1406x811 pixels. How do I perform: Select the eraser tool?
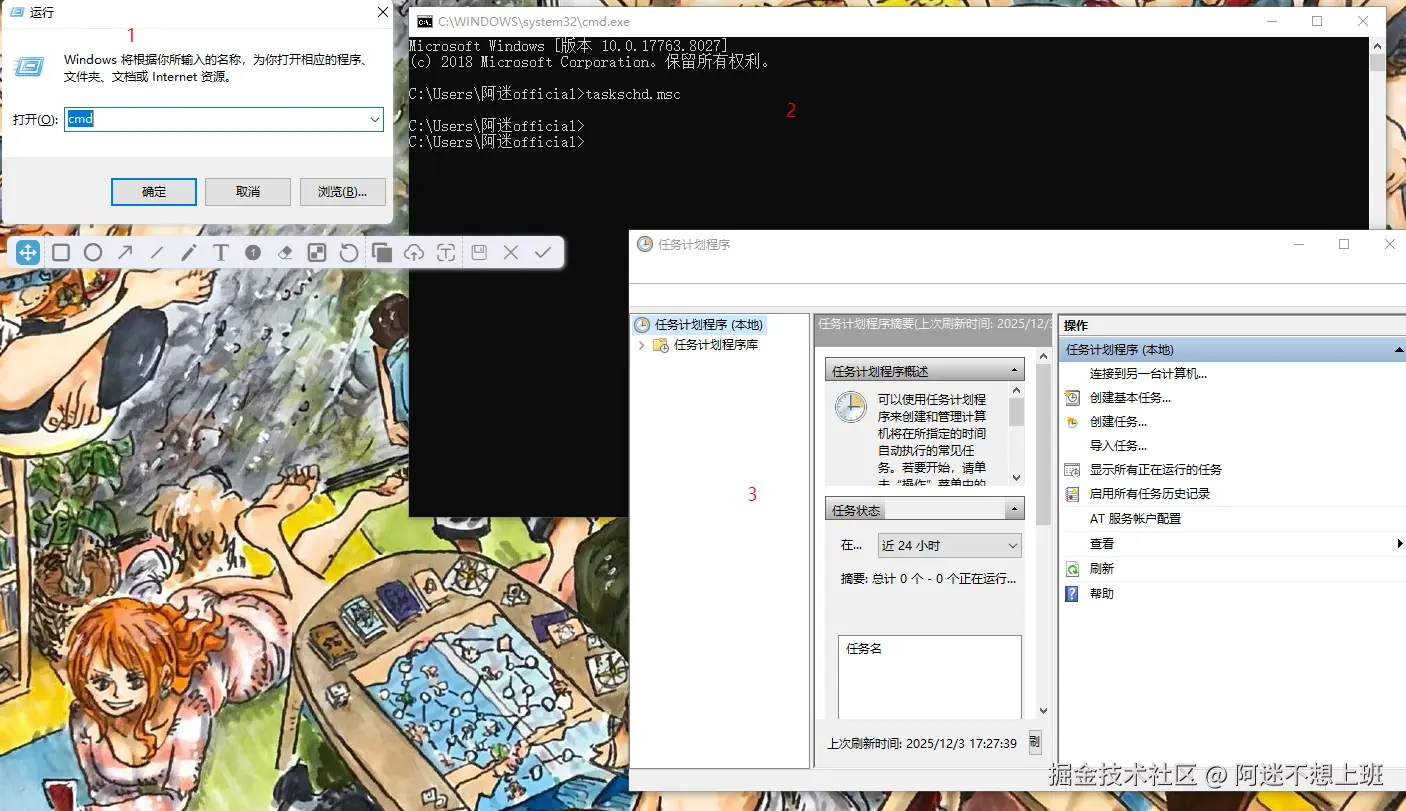(285, 253)
